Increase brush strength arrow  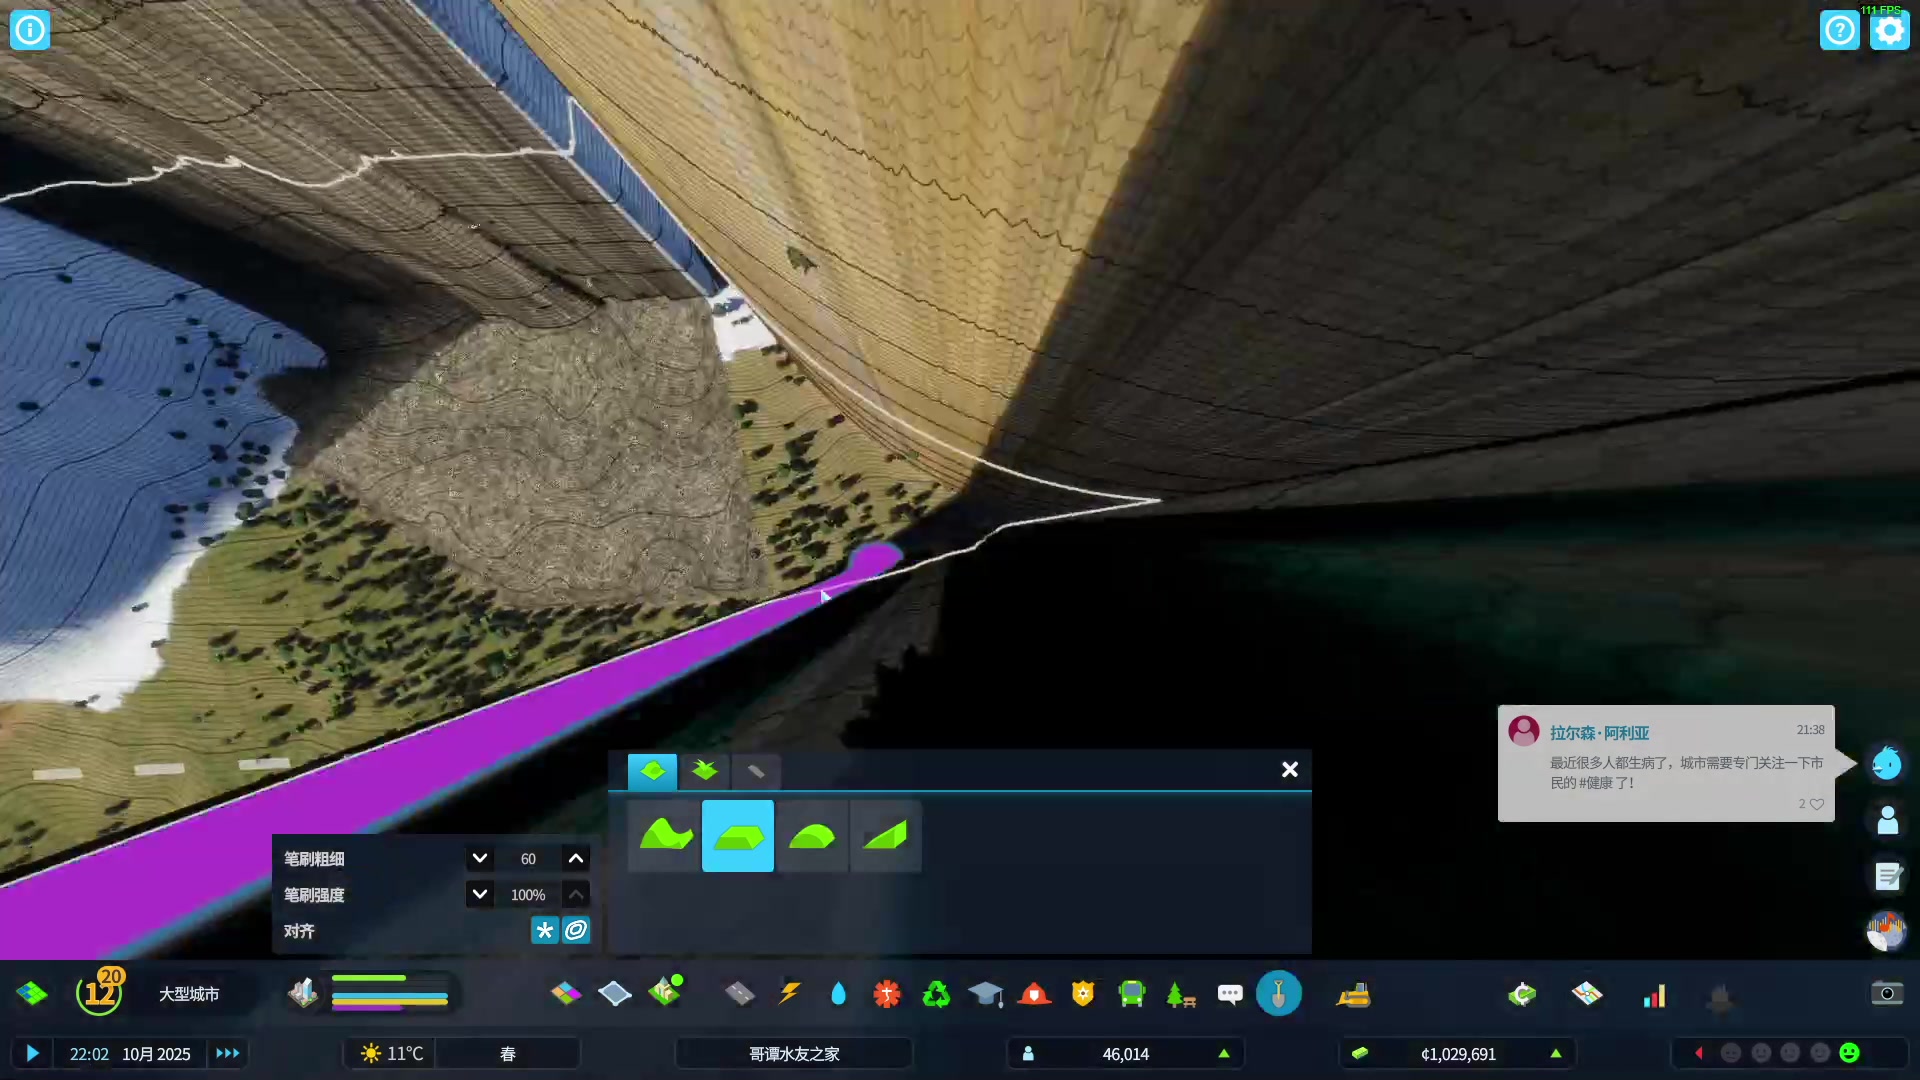pos(576,894)
